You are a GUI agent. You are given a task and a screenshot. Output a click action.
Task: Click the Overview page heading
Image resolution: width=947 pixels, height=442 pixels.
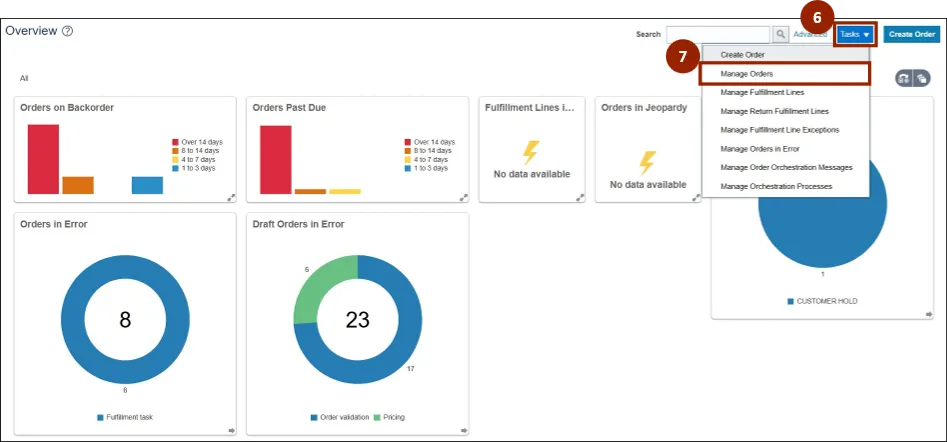(x=31, y=31)
